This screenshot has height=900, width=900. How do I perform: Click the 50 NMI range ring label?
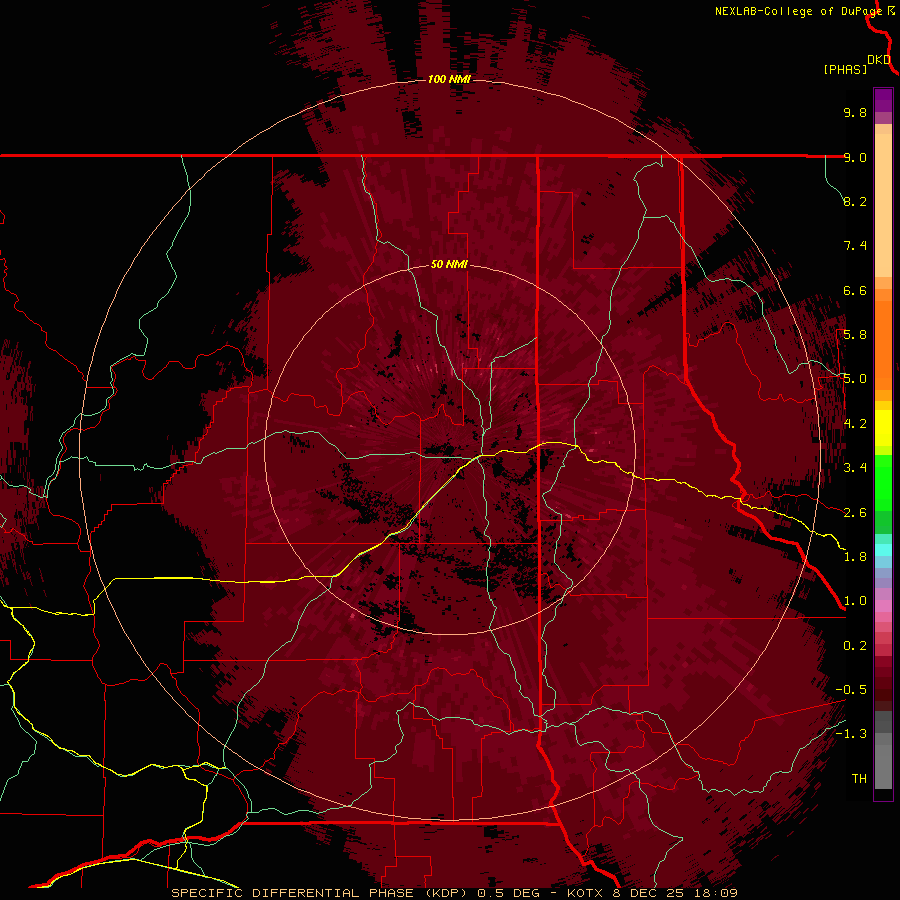pos(449,264)
